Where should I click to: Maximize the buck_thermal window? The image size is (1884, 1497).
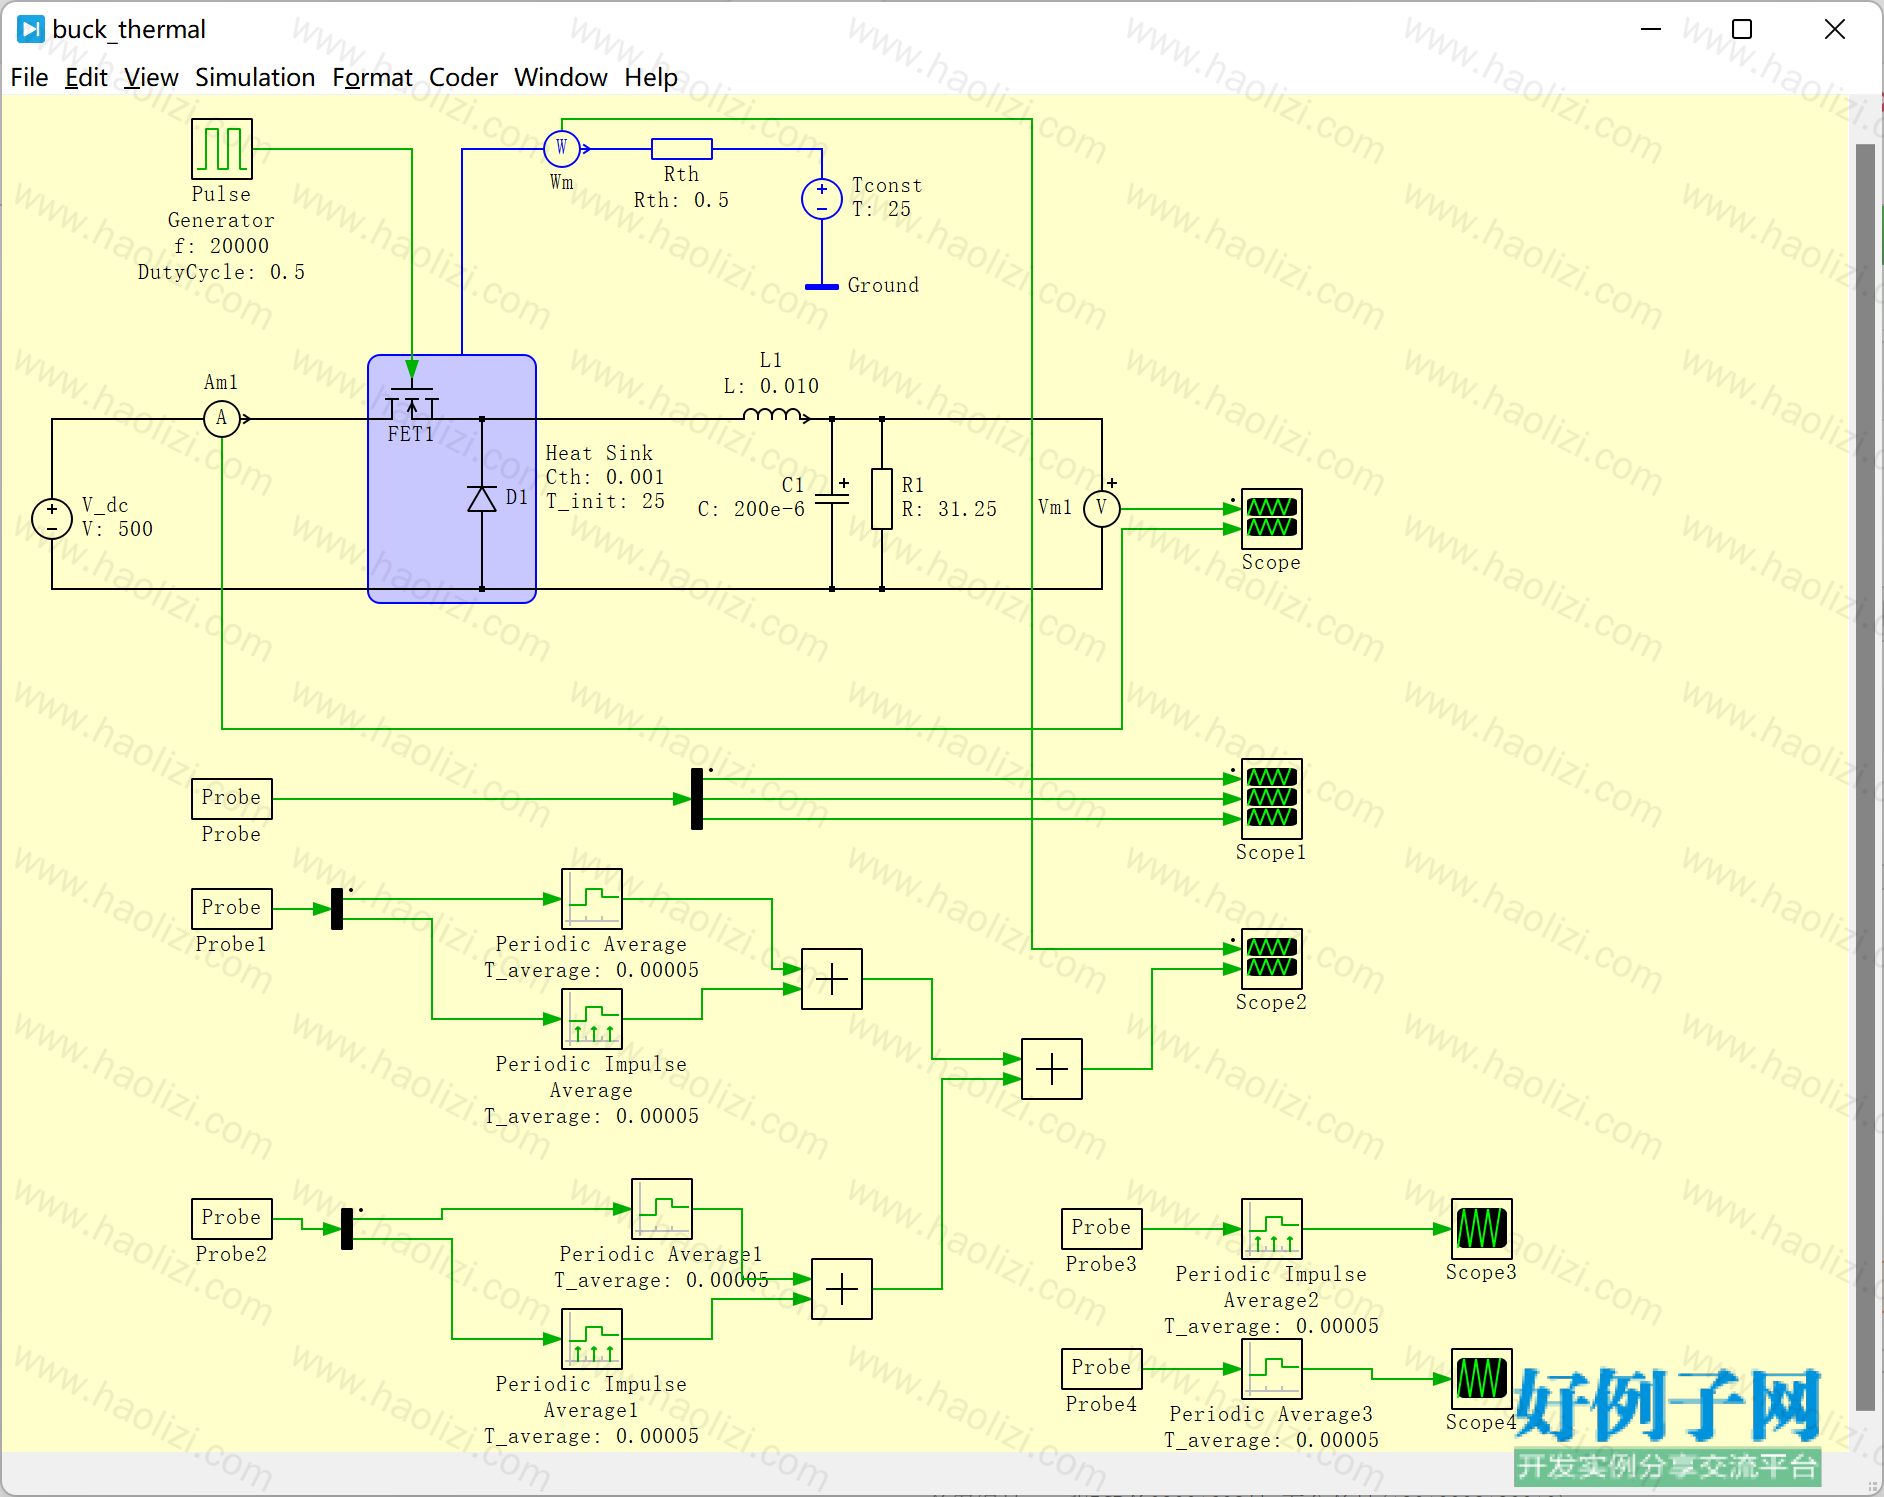click(x=1742, y=29)
